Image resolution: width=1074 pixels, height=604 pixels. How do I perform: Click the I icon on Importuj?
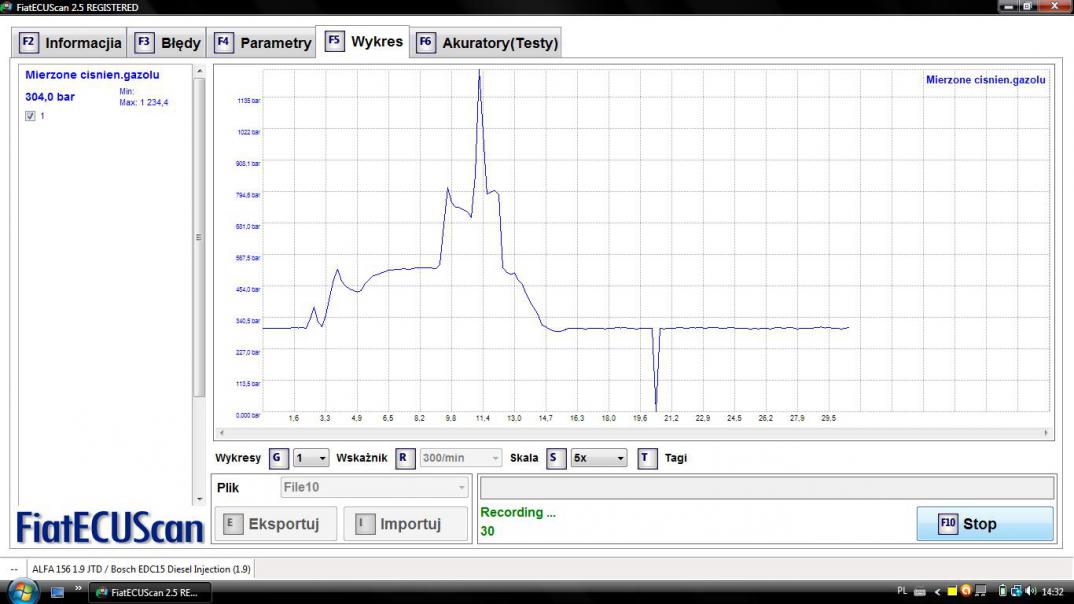pyautogui.click(x=365, y=524)
